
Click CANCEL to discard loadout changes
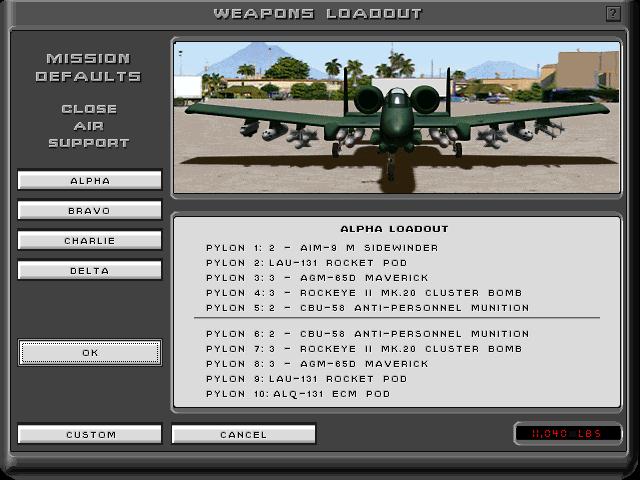tap(243, 434)
